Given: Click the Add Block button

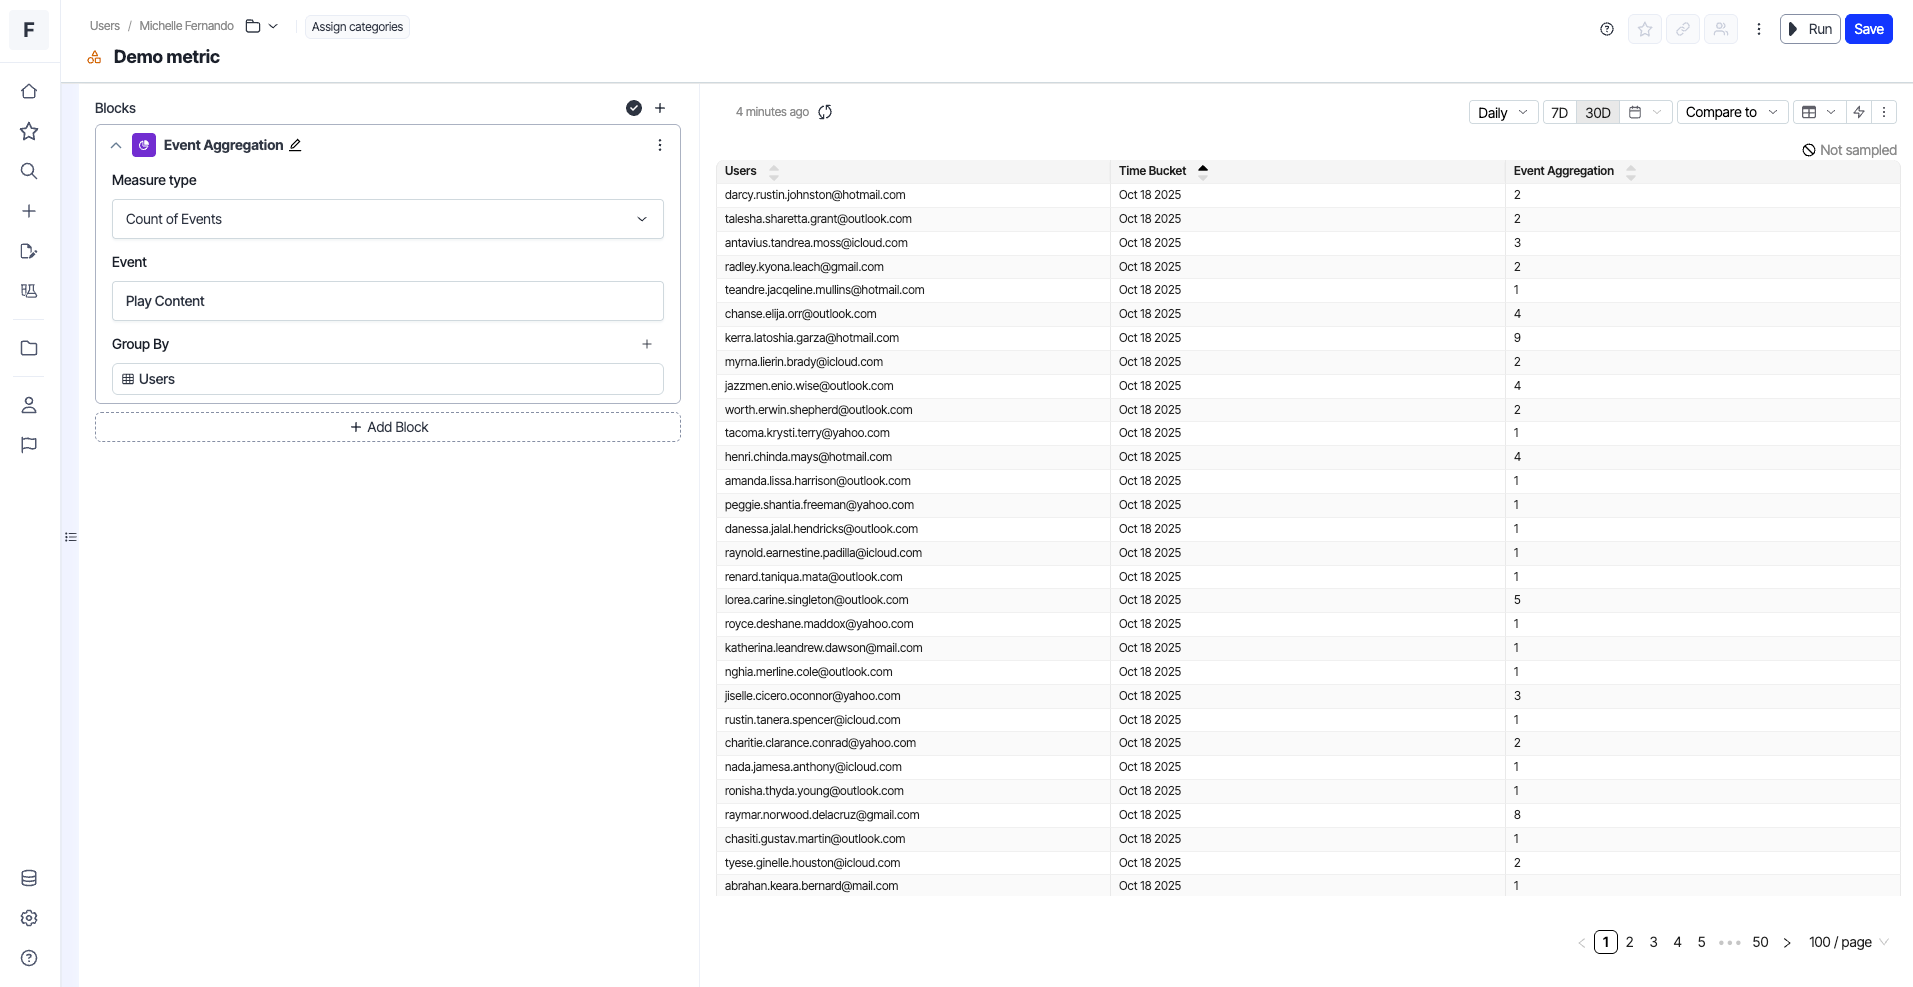Looking at the screenshot, I should coord(388,427).
